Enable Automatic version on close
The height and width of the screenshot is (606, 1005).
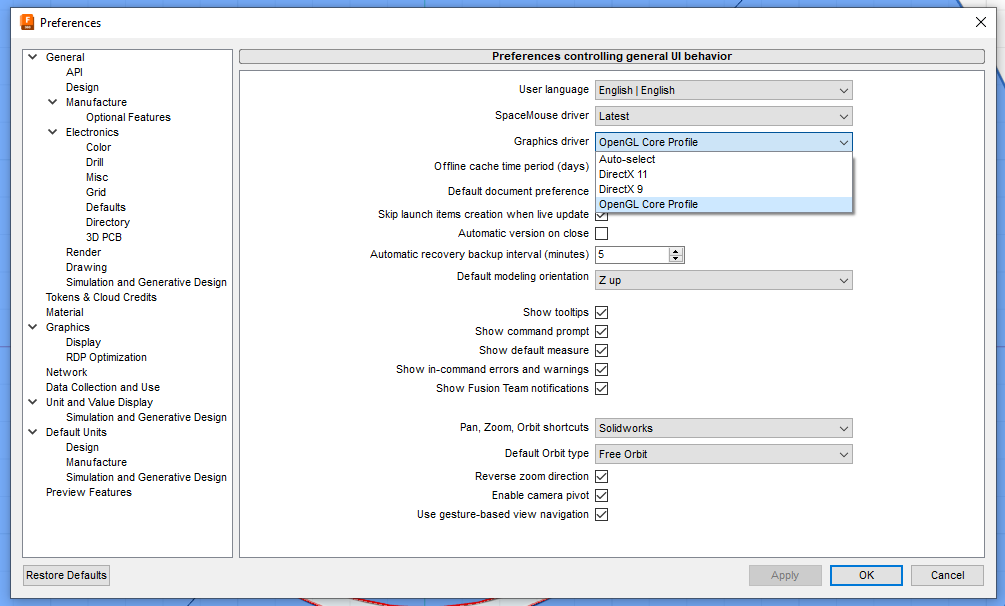coord(601,232)
